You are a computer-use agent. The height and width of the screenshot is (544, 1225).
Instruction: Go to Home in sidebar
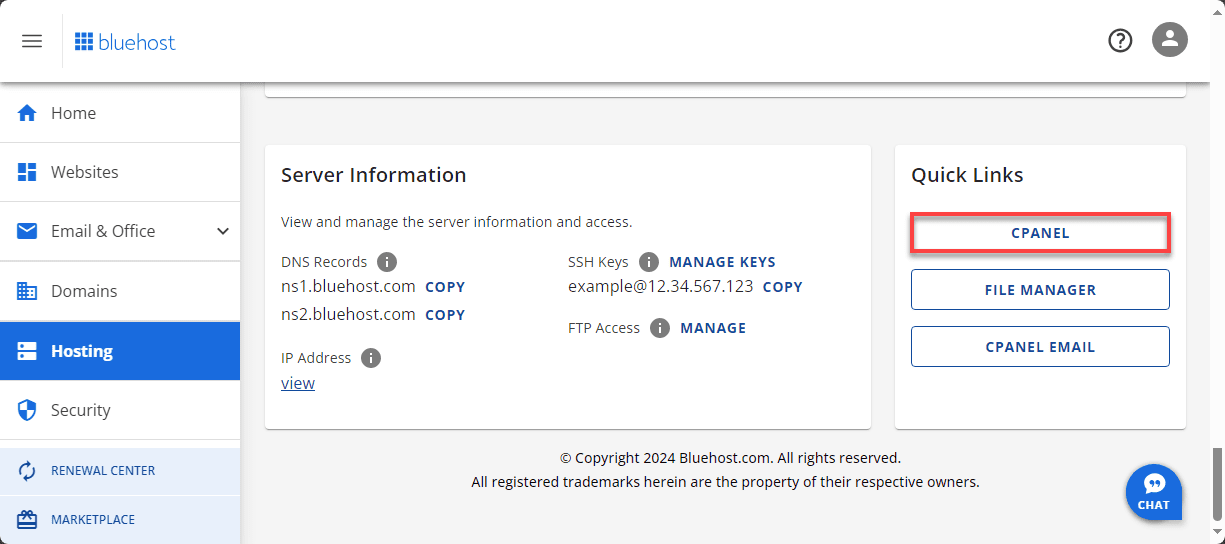click(x=73, y=113)
